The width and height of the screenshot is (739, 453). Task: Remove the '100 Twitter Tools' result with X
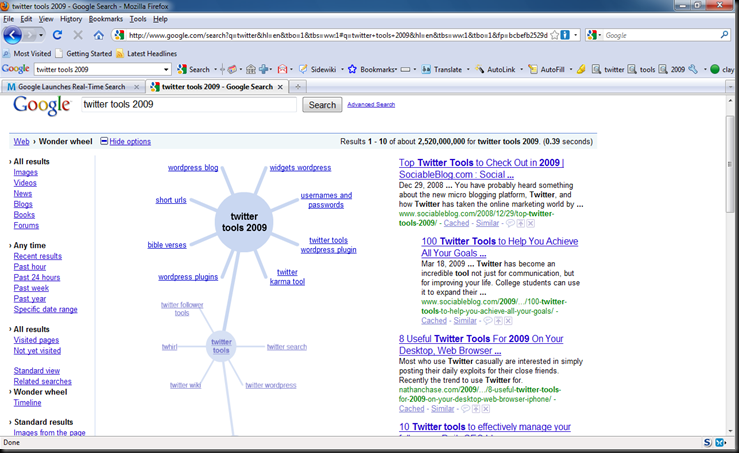(x=508, y=321)
